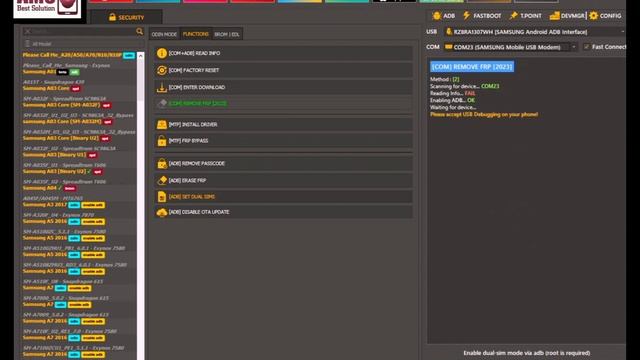Open the USB device dropdown
The width and height of the screenshot is (640, 360).
coord(534,32)
